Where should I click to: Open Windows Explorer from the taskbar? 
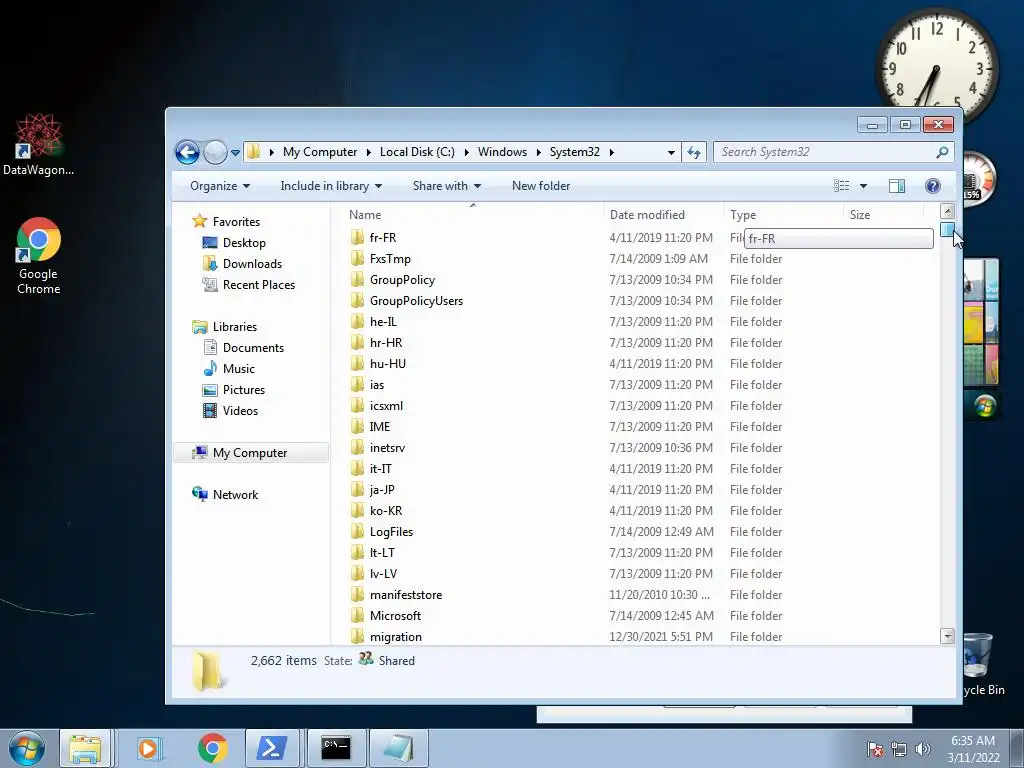tap(85, 748)
